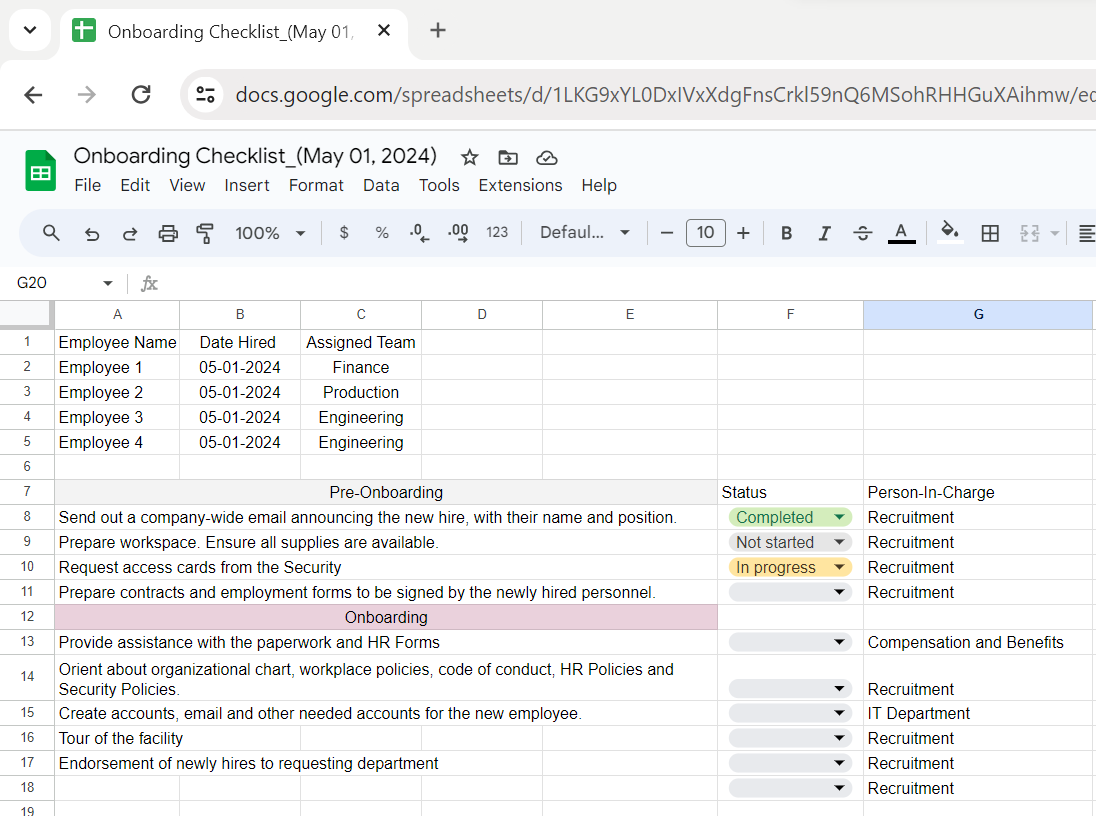Open the search menus magnifier tool
The width and height of the screenshot is (1096, 816).
(51, 233)
